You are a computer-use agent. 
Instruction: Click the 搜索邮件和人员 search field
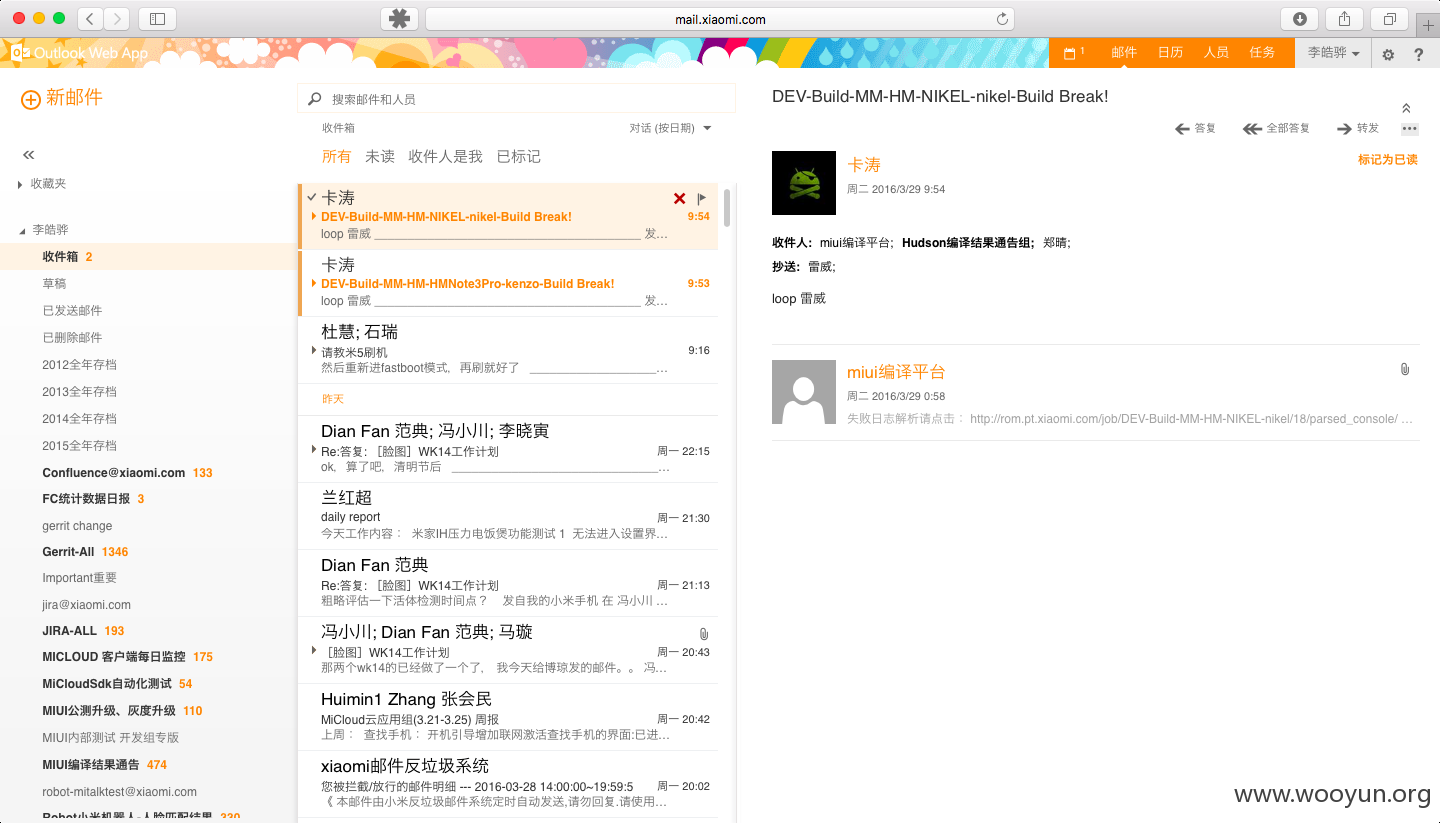click(516, 99)
